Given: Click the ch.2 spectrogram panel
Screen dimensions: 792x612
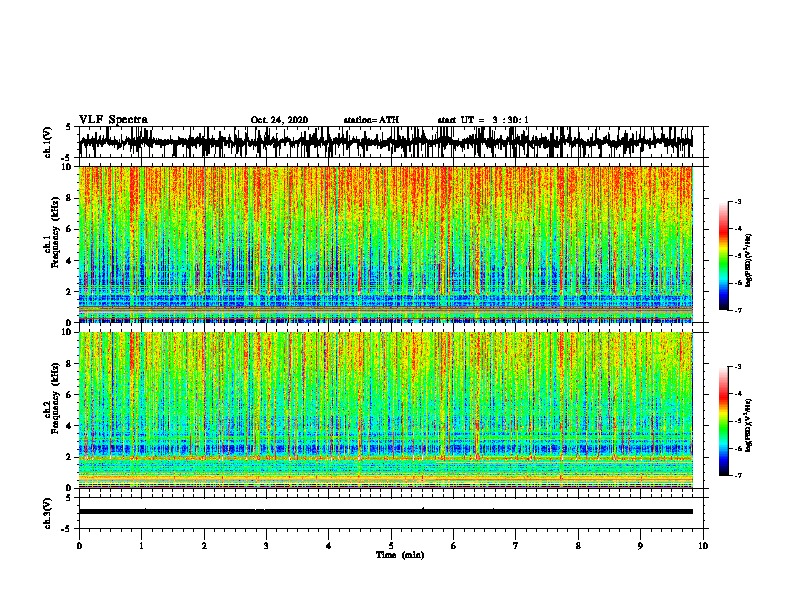Looking at the screenshot, I should [x=385, y=410].
